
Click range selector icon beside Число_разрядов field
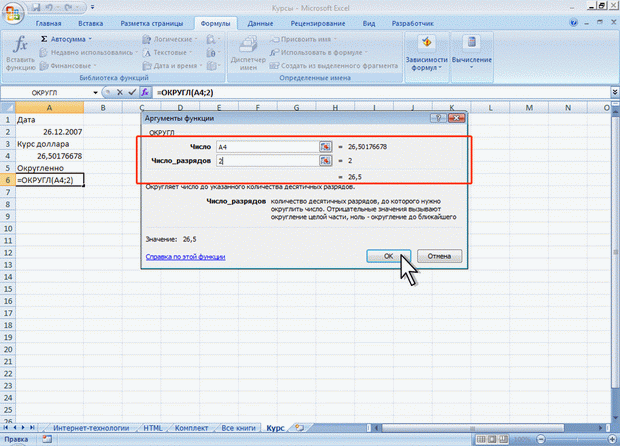click(325, 160)
